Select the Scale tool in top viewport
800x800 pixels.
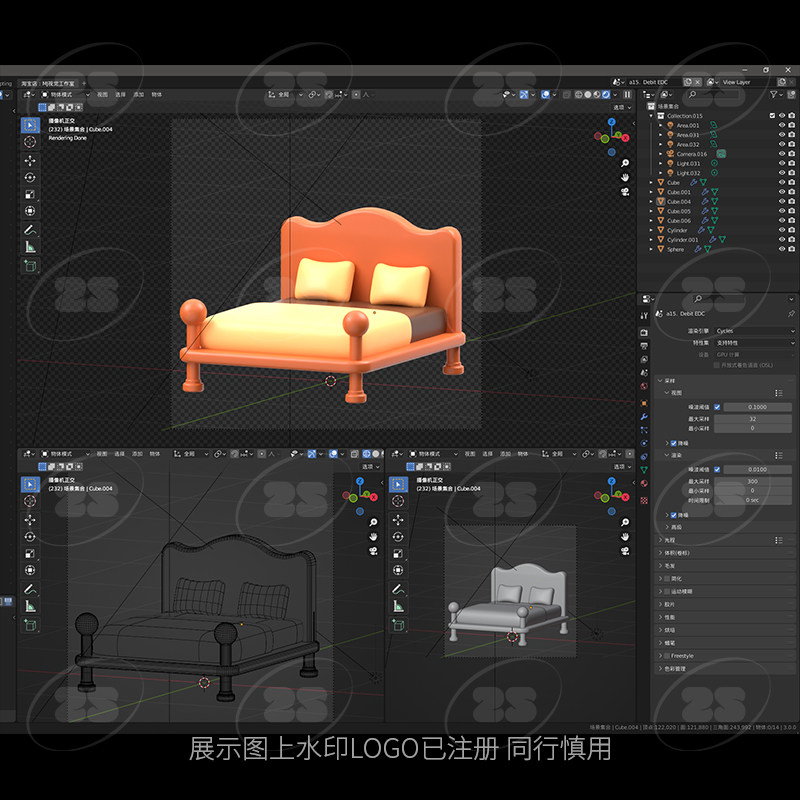click(30, 194)
